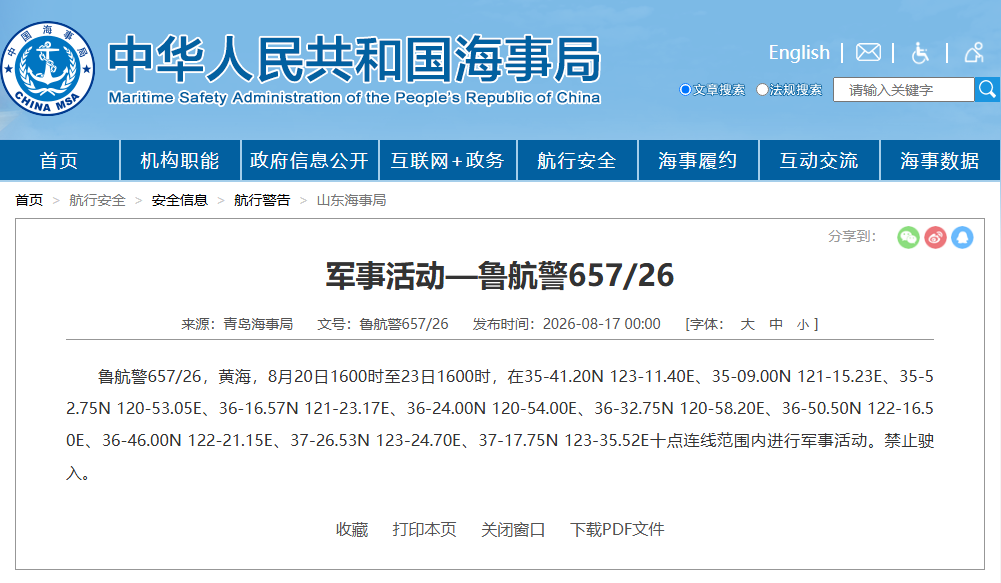Set font size to 小
This screenshot has width=1001, height=583.
[802, 324]
